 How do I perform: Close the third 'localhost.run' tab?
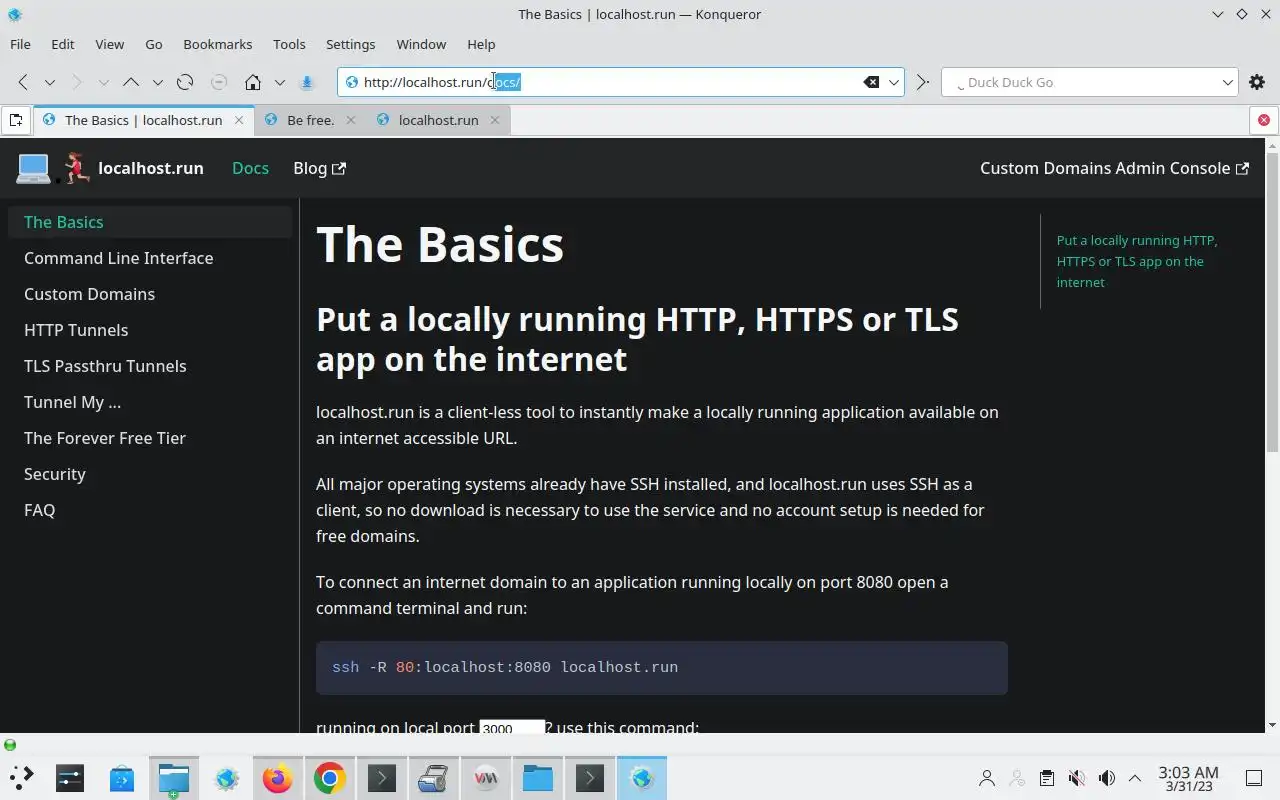tap(495, 120)
